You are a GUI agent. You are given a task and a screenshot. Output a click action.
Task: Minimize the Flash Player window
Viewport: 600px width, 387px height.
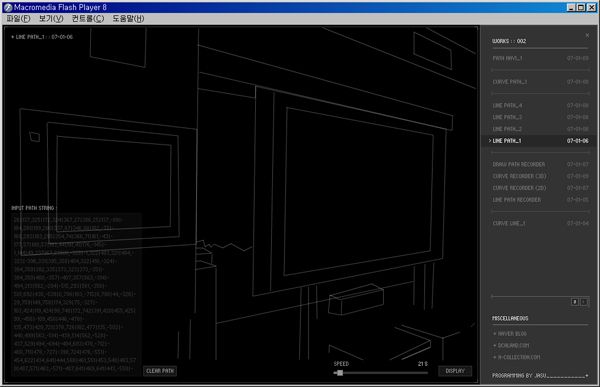tap(571, 7)
